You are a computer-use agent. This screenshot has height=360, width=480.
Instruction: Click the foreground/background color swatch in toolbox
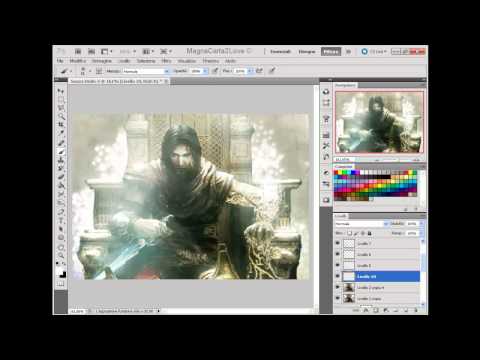click(61, 273)
